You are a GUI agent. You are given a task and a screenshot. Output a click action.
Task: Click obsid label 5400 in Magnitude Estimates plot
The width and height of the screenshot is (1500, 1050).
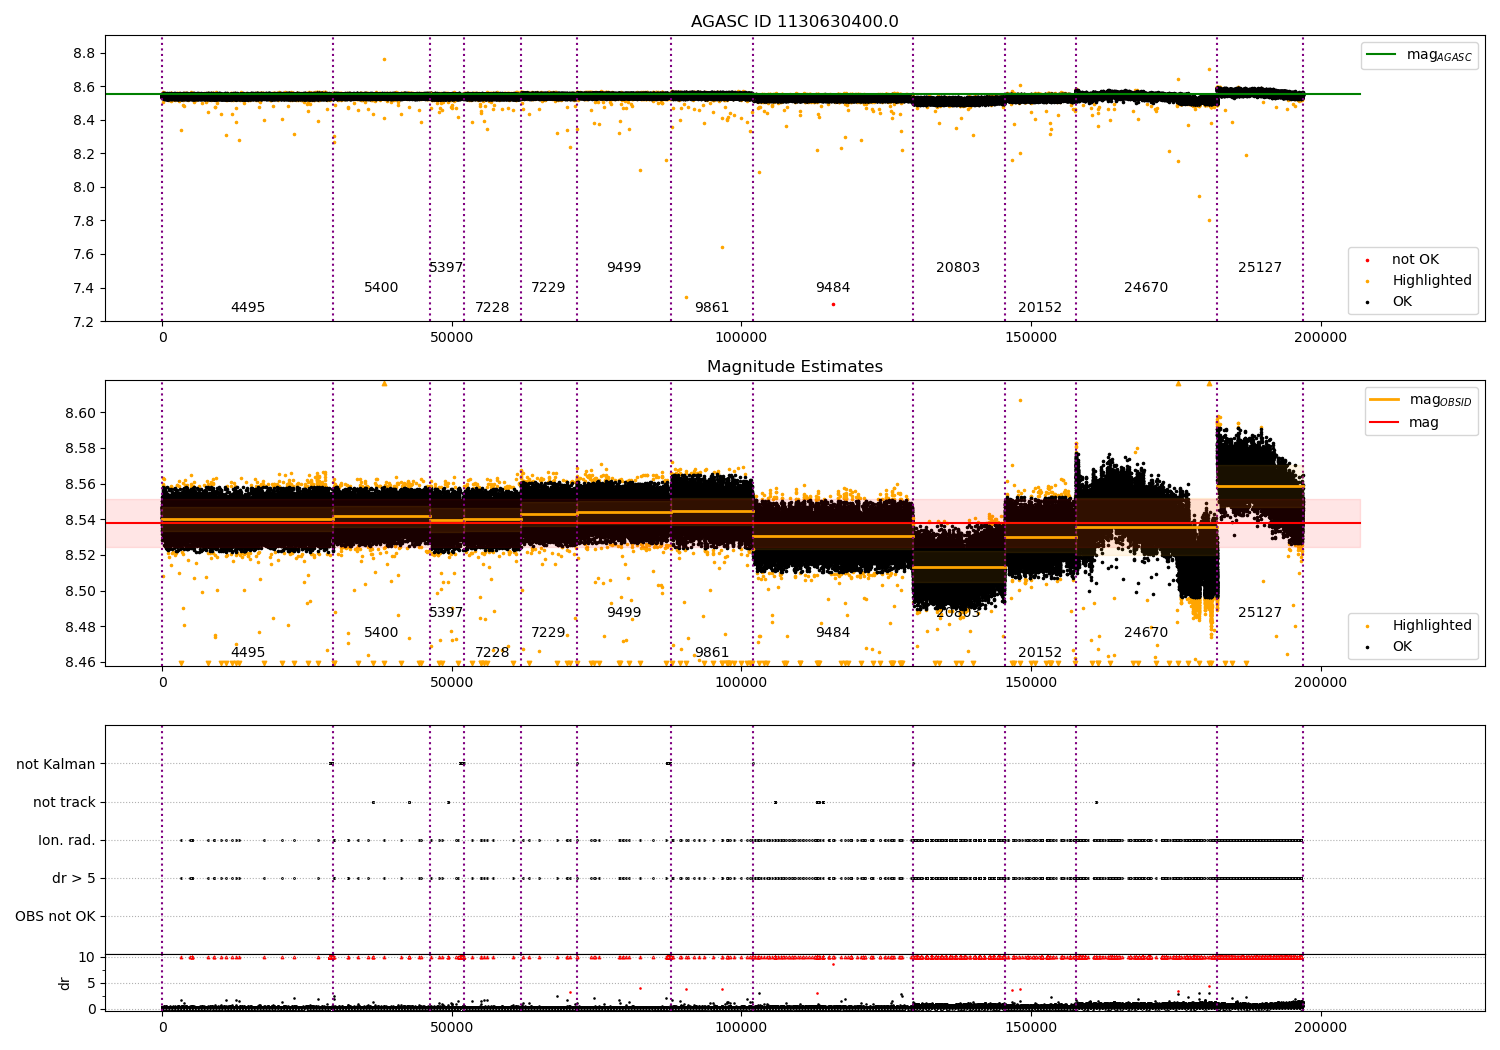click(x=381, y=633)
